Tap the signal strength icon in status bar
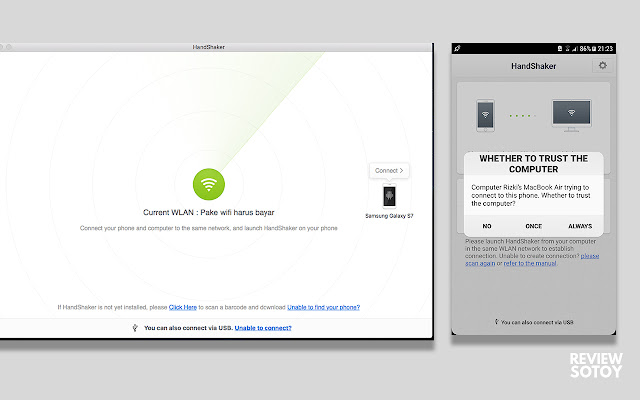640x400 pixels. click(575, 49)
